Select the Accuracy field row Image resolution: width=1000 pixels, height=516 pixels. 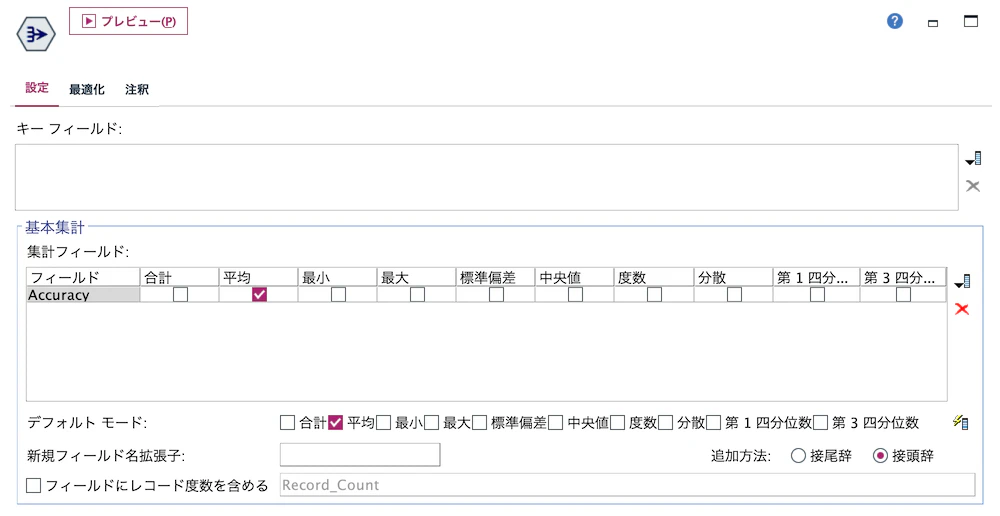point(83,295)
